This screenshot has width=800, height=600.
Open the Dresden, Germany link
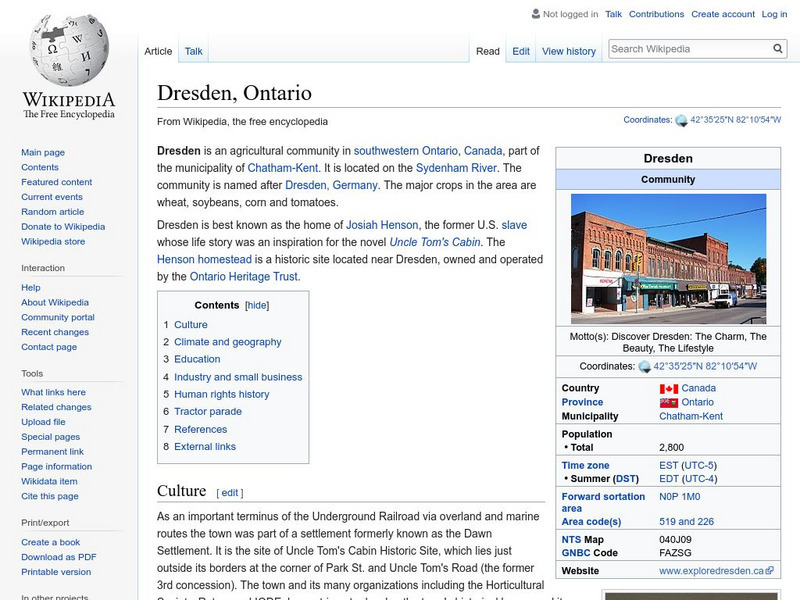click(x=331, y=185)
